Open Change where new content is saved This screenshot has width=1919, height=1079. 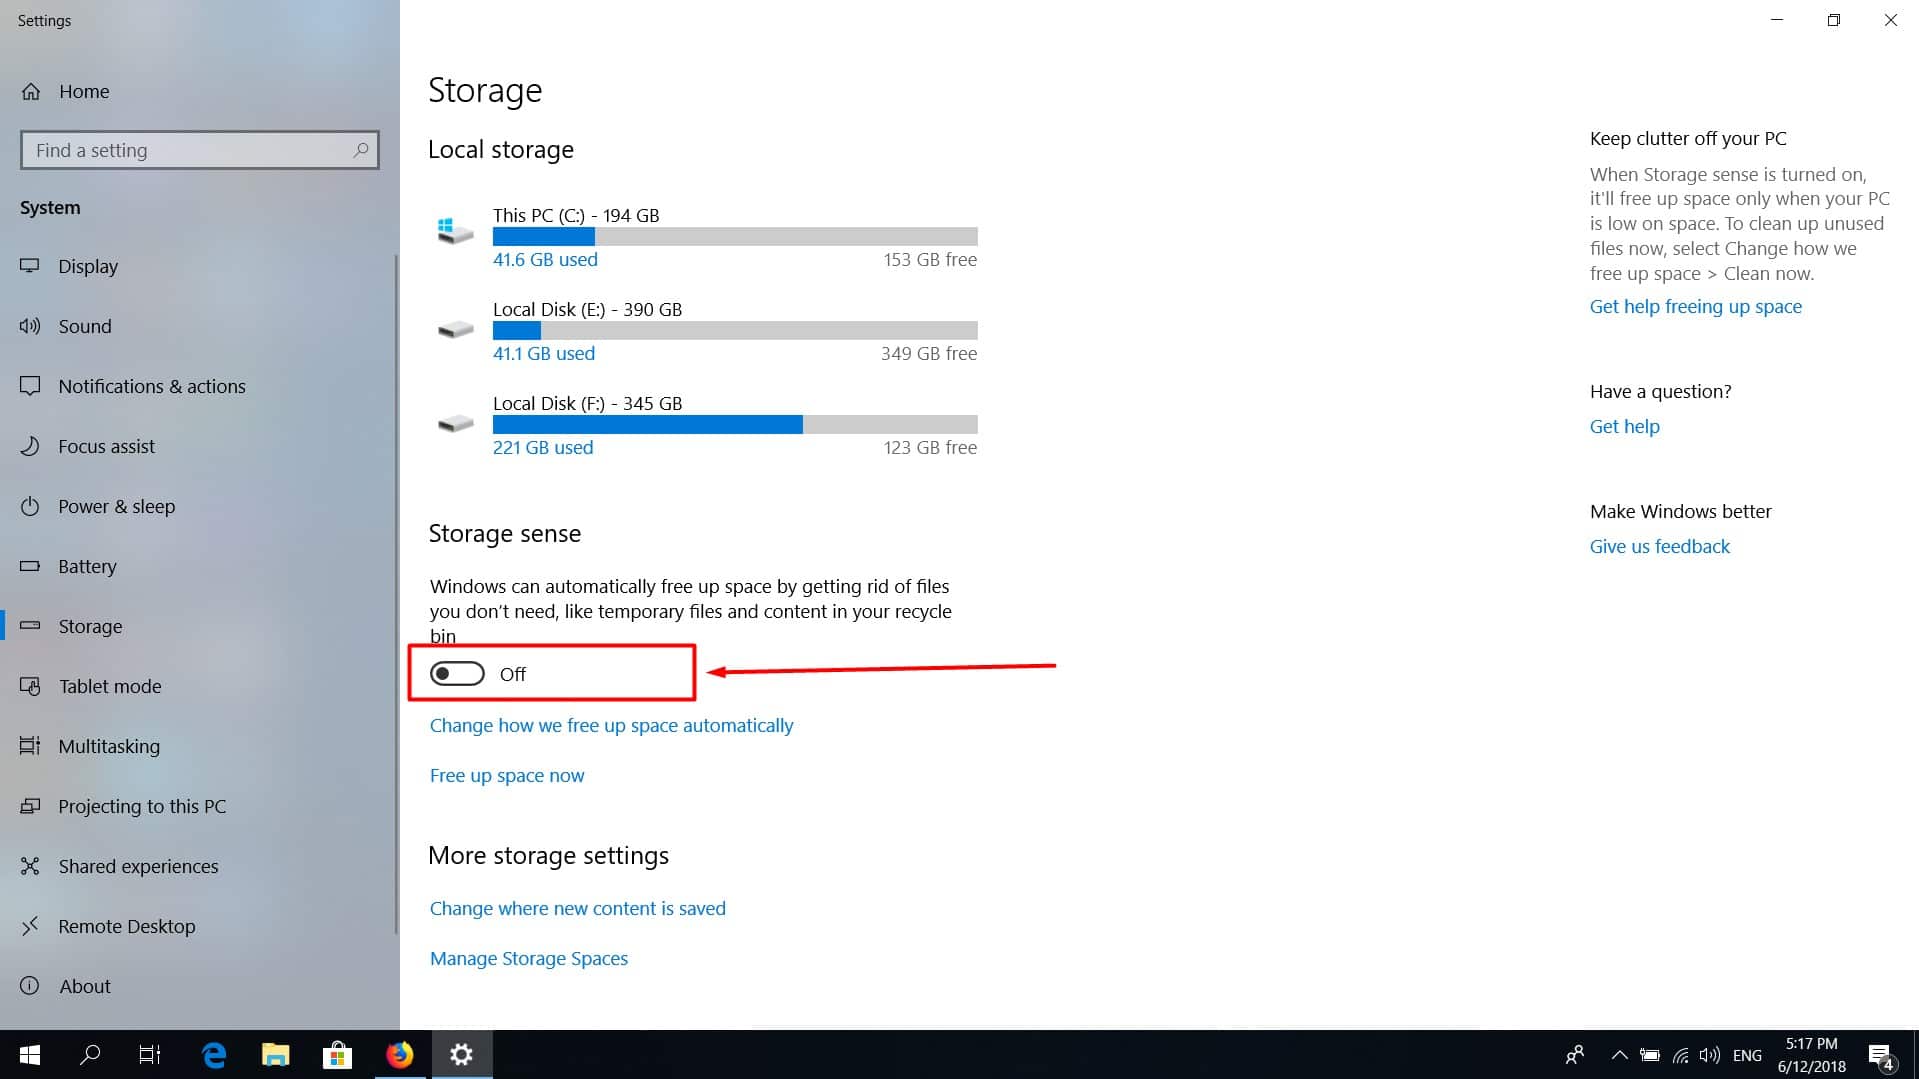coord(577,908)
